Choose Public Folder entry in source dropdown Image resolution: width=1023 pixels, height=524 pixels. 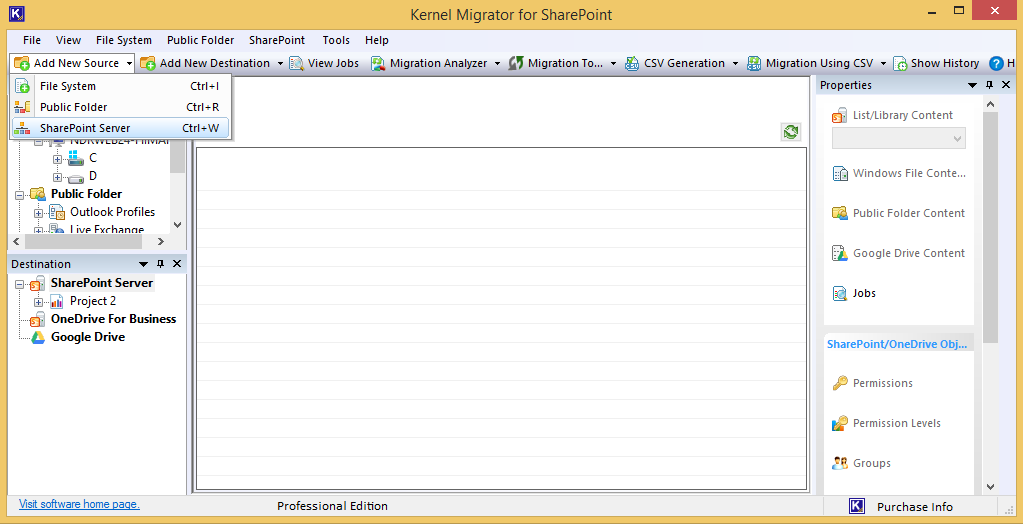121,107
